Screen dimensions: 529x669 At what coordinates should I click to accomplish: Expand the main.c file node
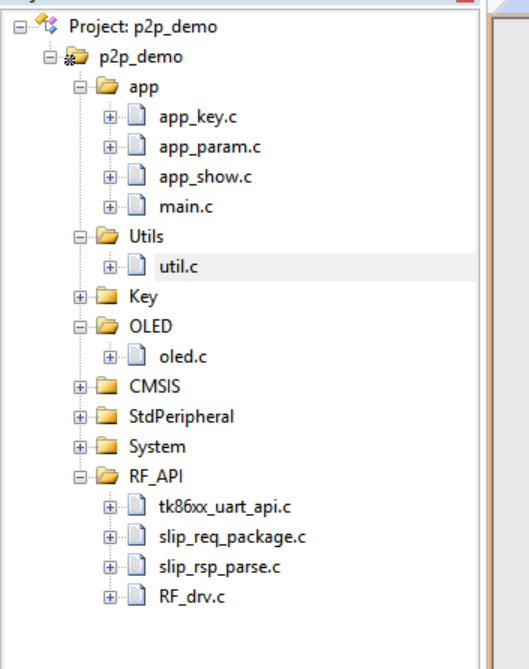110,207
